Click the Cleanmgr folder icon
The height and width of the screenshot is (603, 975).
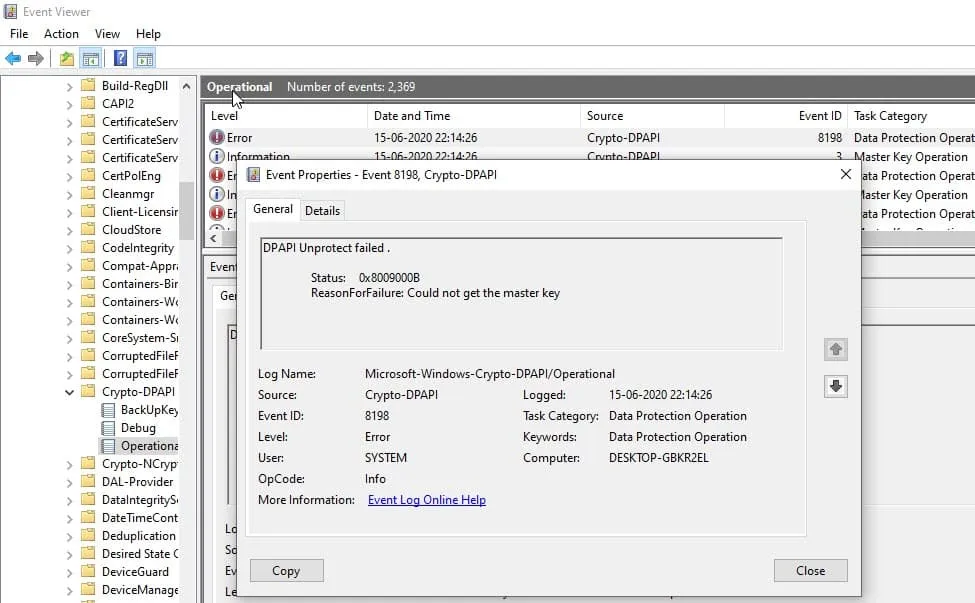click(89, 193)
